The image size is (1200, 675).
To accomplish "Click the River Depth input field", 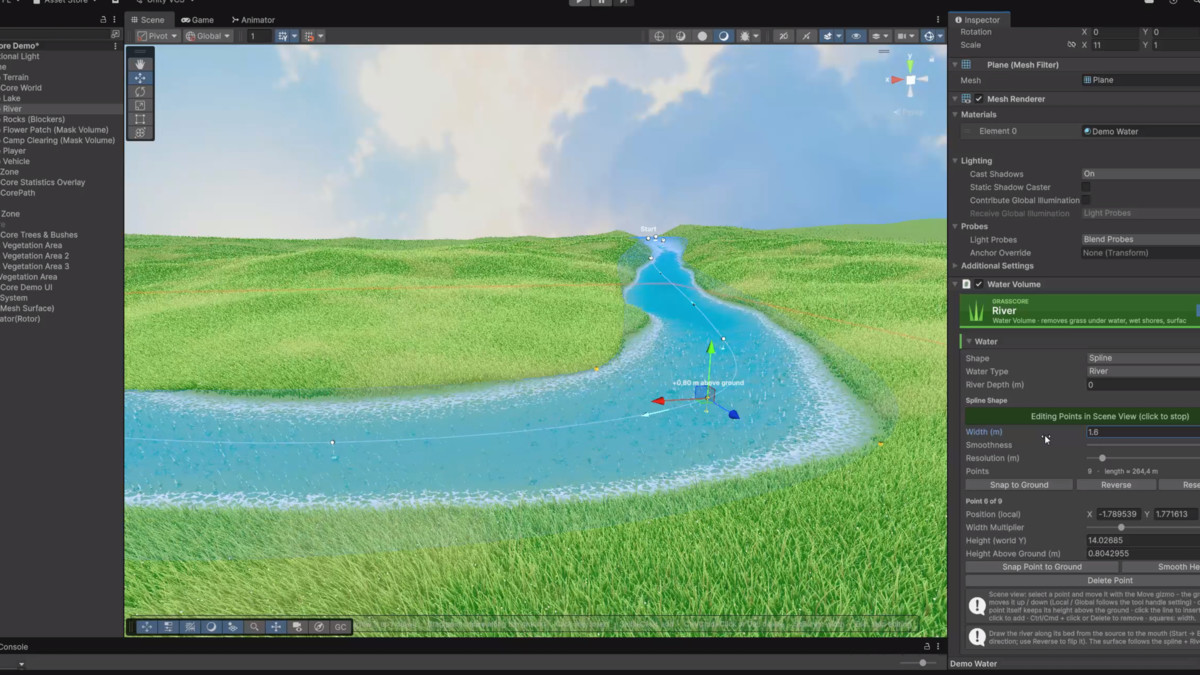I will point(1143,385).
